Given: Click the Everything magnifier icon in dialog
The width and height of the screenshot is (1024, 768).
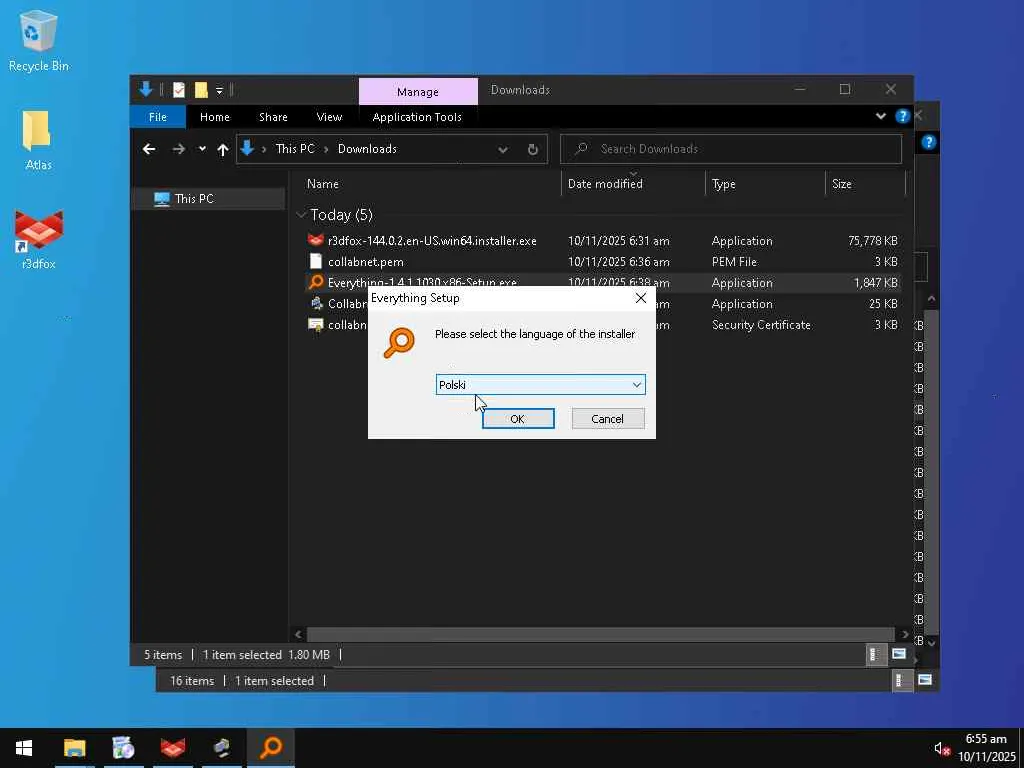Looking at the screenshot, I should click(x=399, y=343).
